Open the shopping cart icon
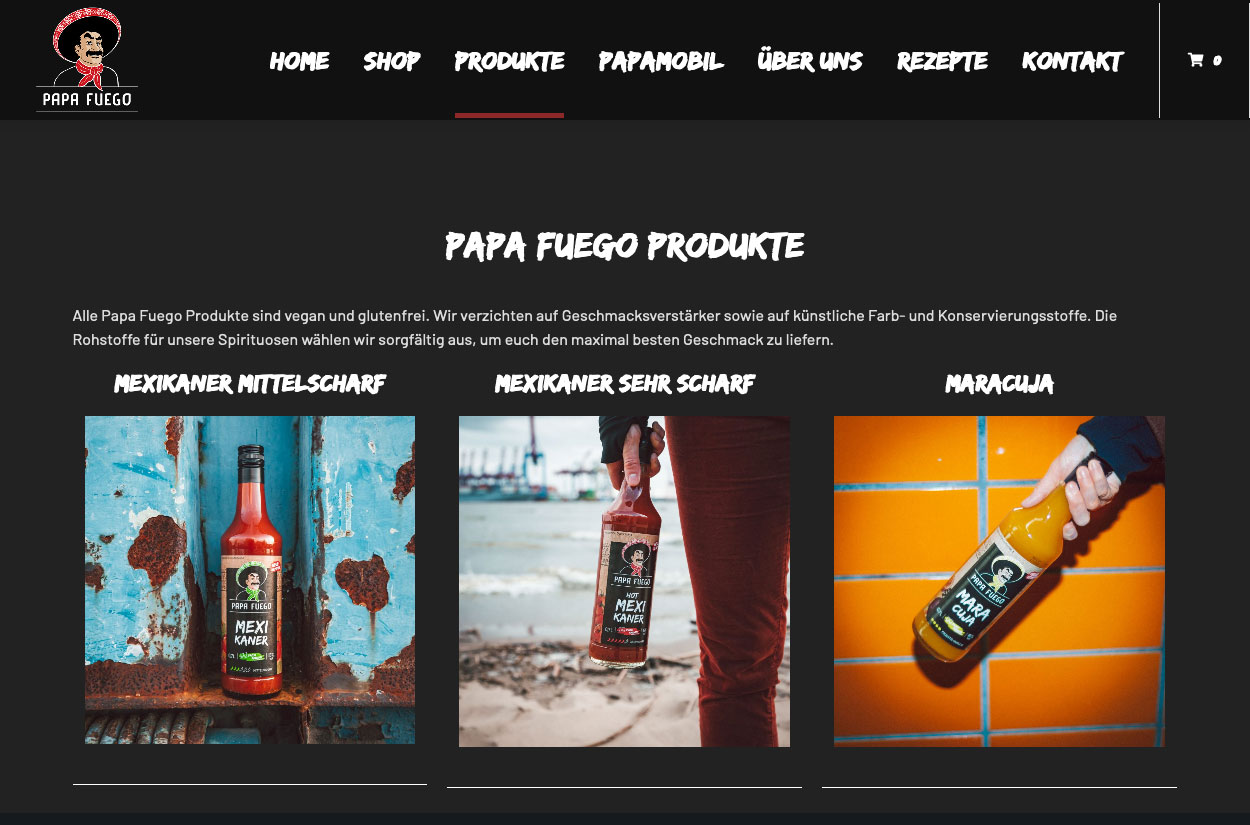The height and width of the screenshot is (825, 1250). [1195, 60]
